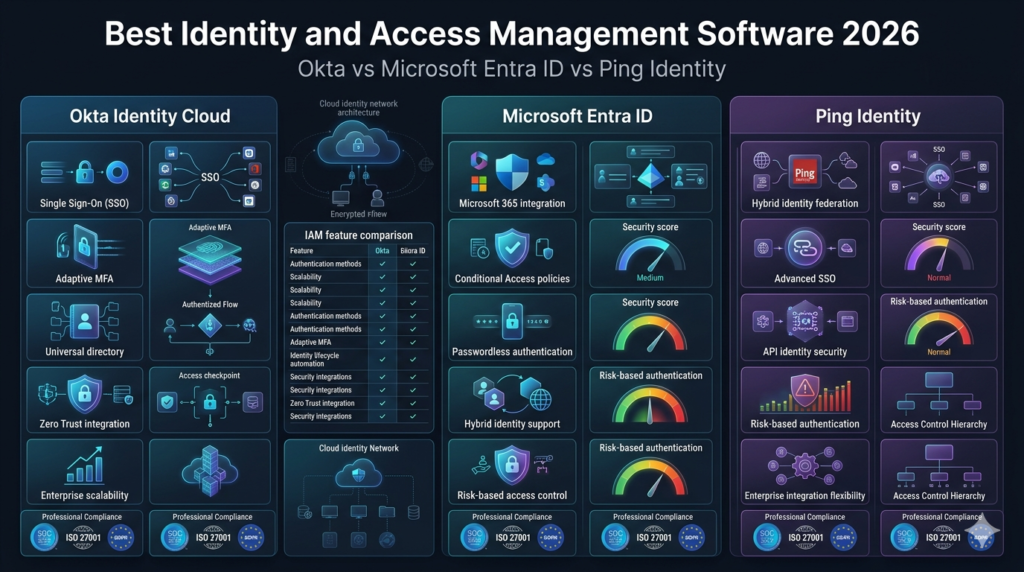Click the 'Best Identity and Access Management Software 2026' title

pos(512,33)
